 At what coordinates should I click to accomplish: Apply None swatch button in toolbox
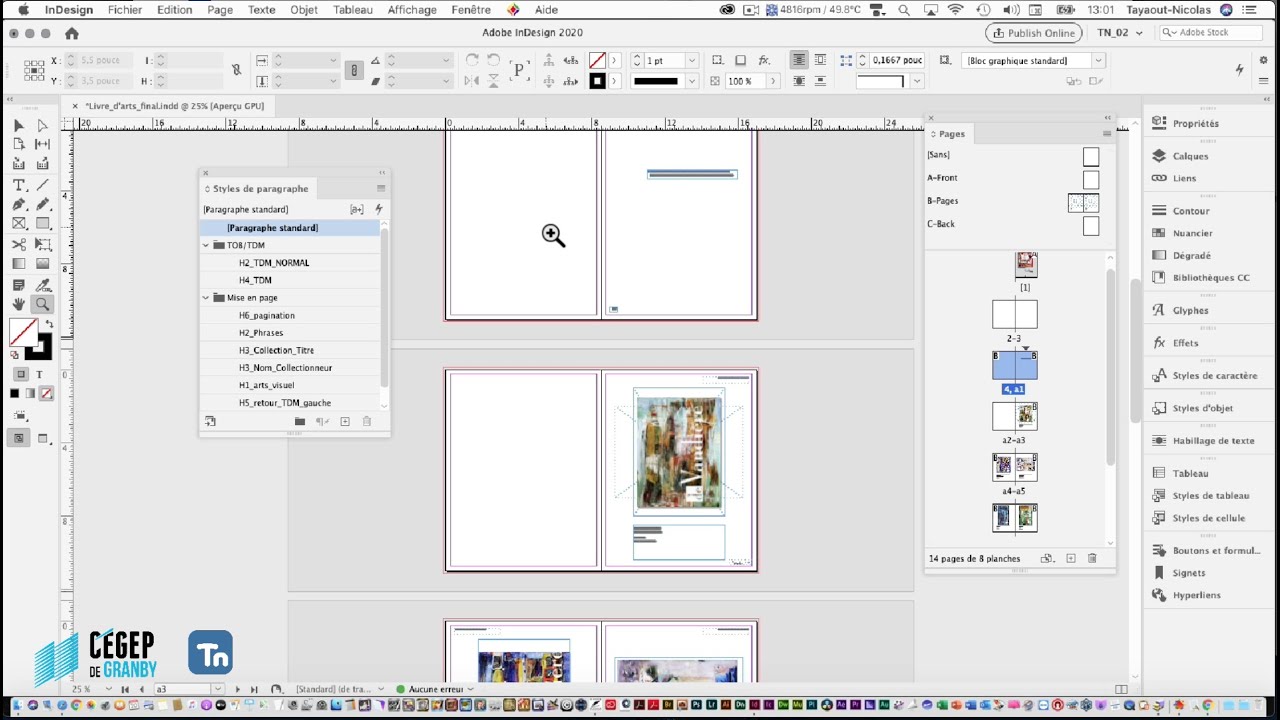46,393
